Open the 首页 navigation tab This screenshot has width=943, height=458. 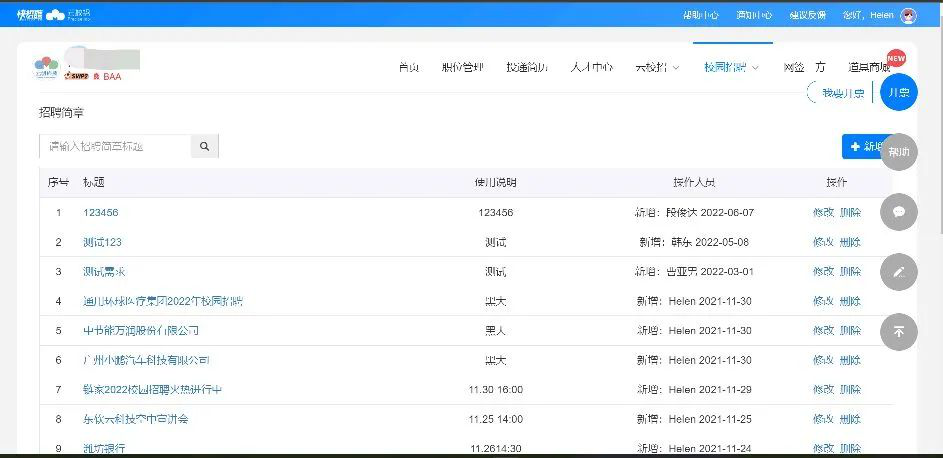click(x=408, y=68)
